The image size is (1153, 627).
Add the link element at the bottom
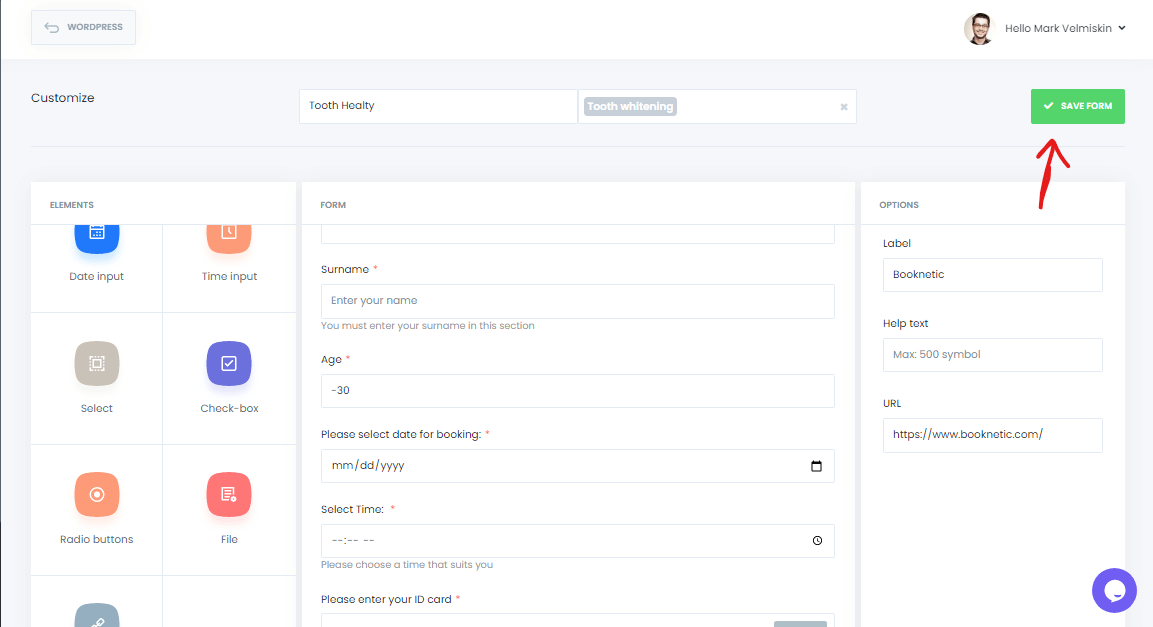96,614
